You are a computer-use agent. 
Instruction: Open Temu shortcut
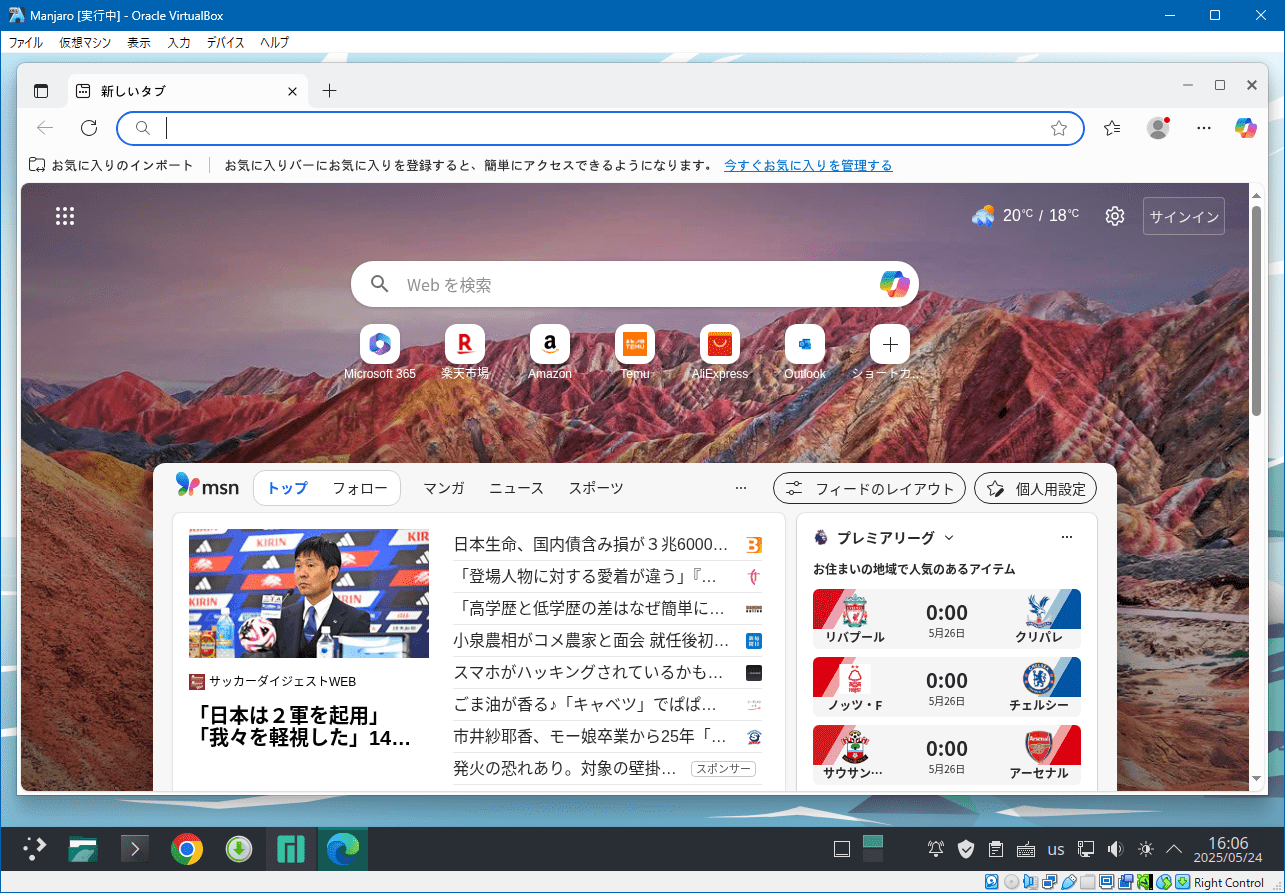click(635, 352)
